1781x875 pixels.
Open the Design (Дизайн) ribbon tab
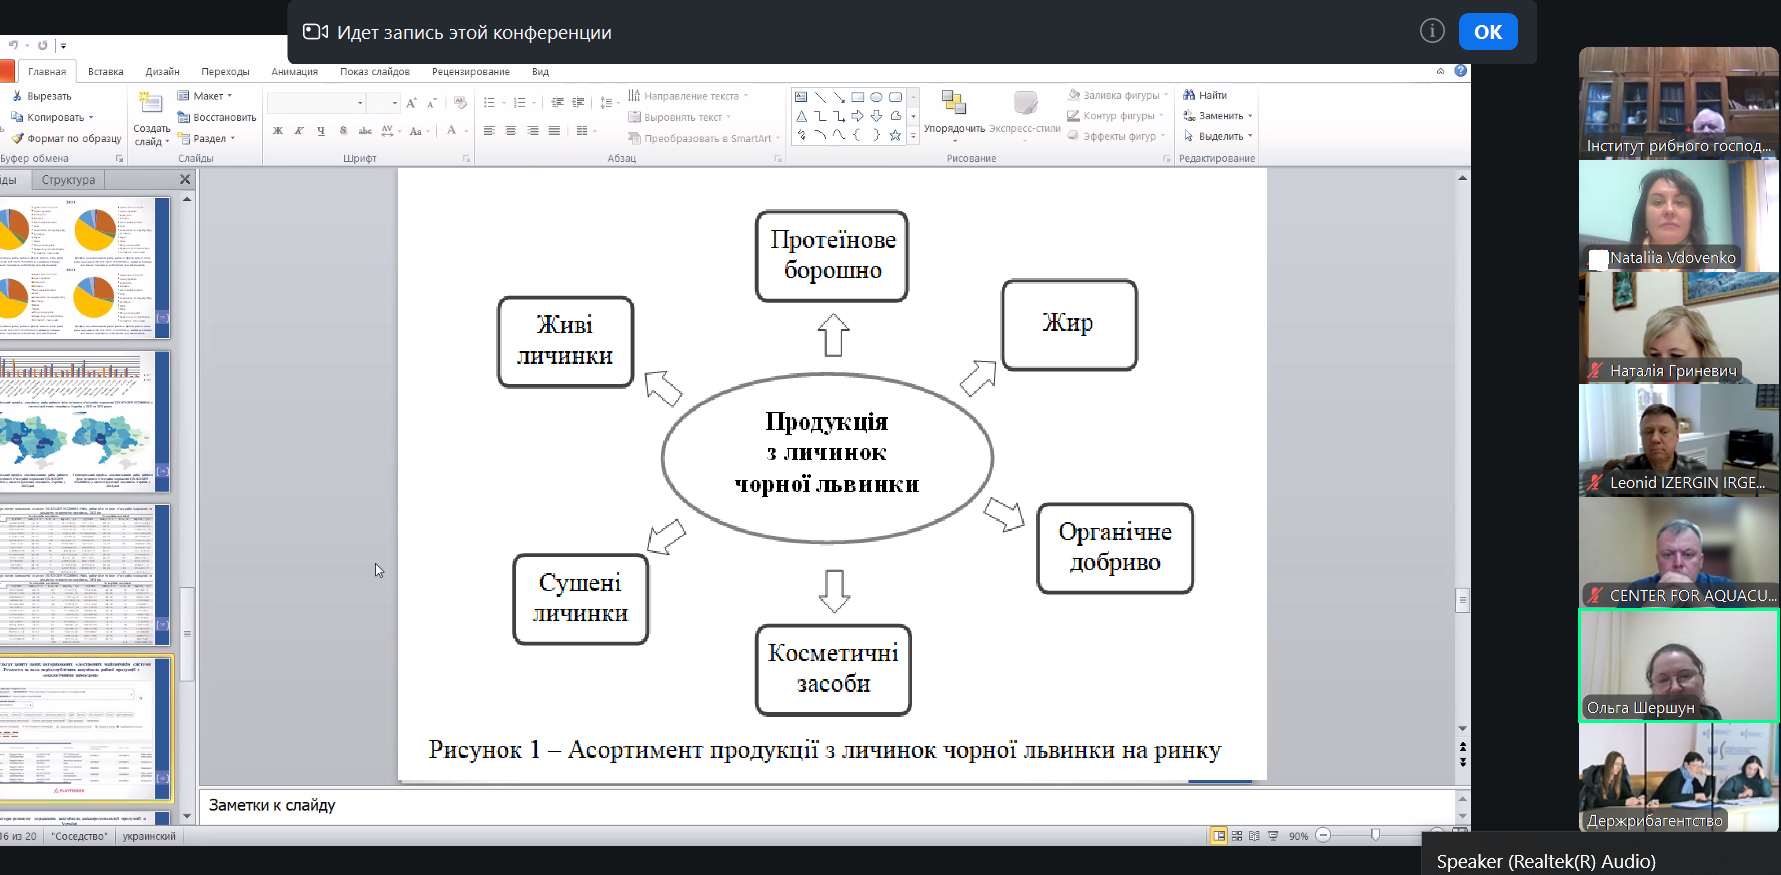pos(162,72)
